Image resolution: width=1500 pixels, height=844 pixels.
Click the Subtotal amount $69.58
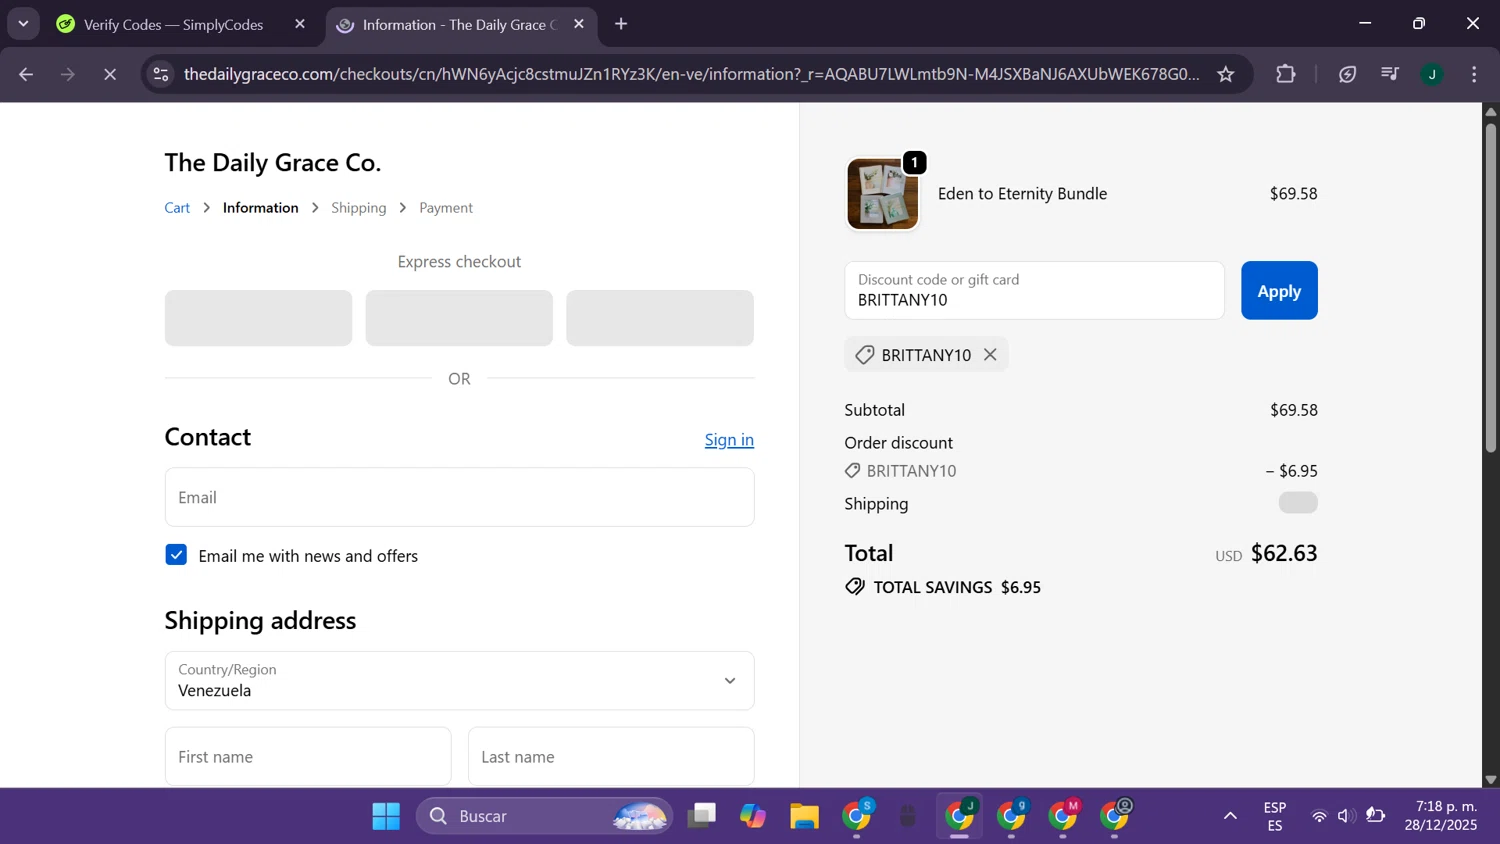tap(1294, 410)
